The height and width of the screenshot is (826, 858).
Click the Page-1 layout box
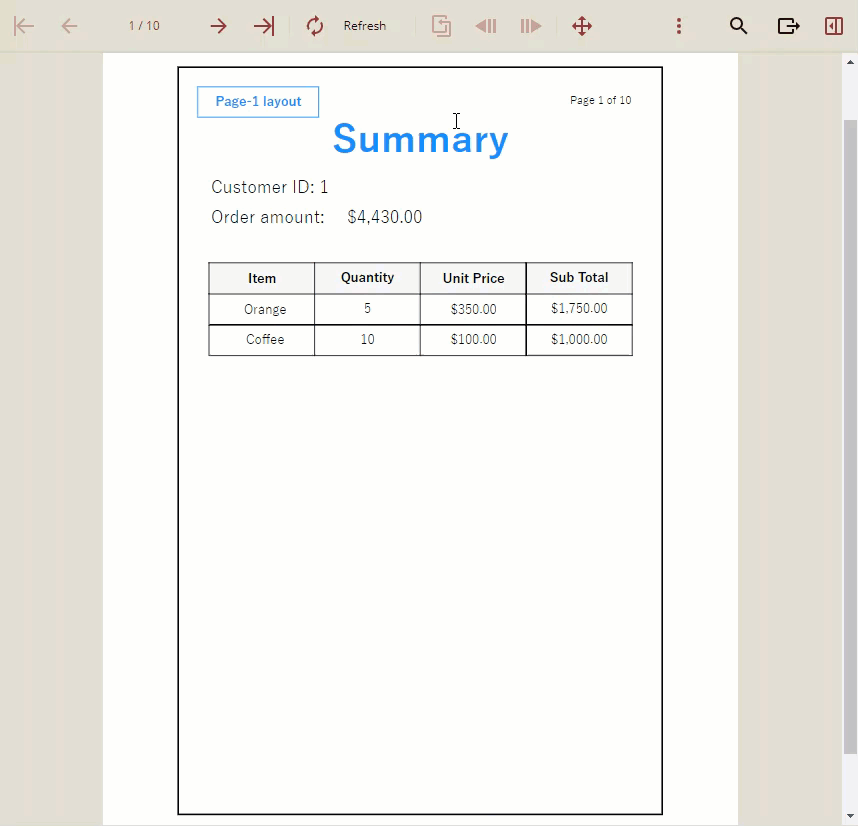tap(258, 102)
